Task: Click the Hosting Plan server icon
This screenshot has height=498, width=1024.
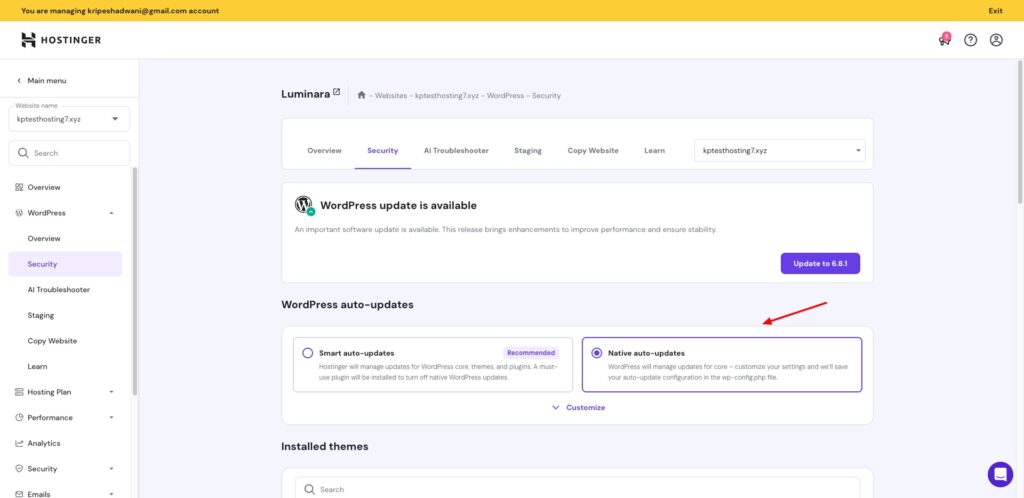Action: (x=19, y=392)
